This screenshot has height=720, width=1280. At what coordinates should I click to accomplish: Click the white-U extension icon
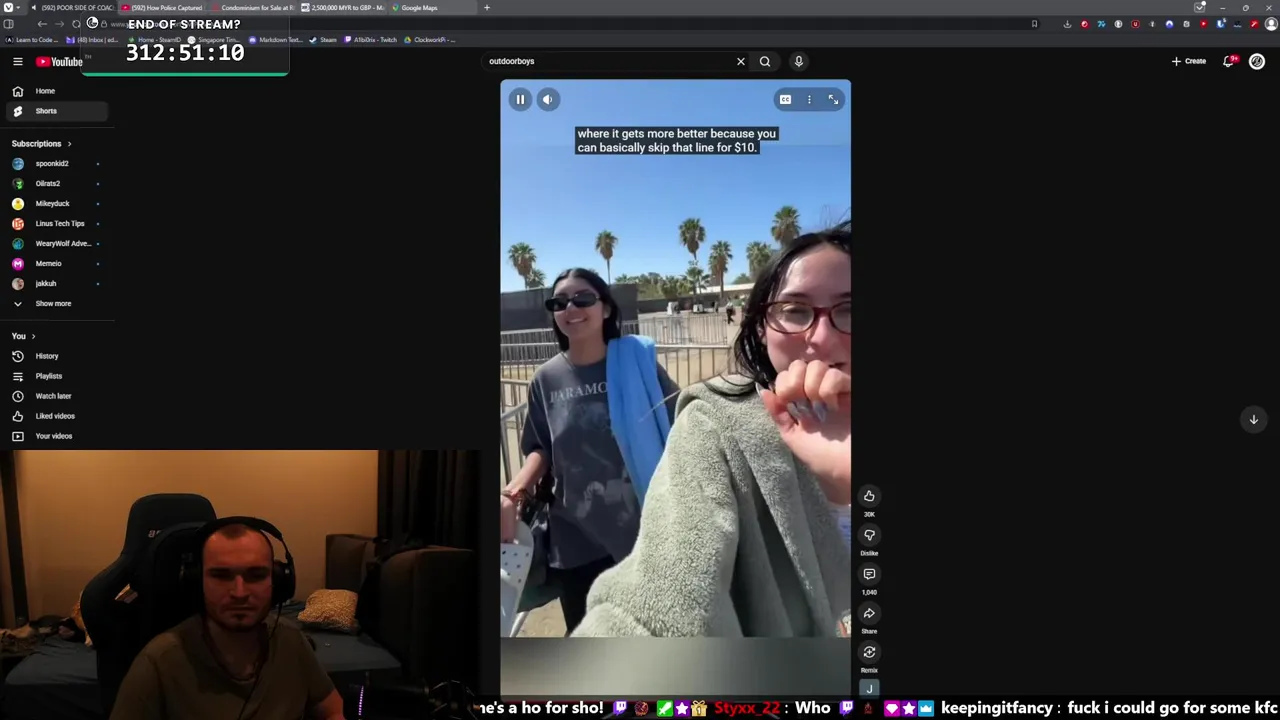[x=1135, y=24]
